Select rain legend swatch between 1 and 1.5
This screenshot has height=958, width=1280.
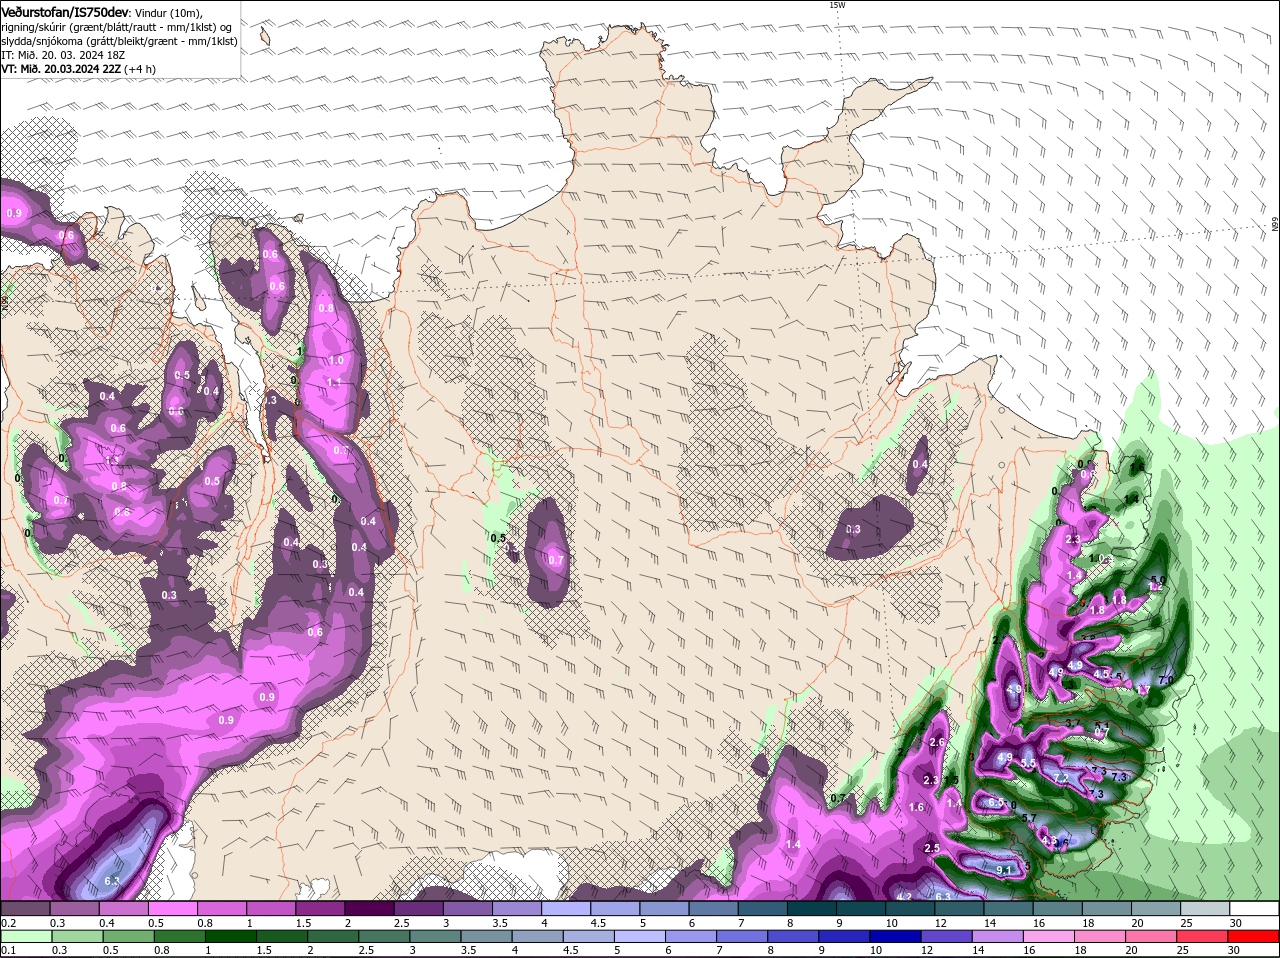click(233, 936)
